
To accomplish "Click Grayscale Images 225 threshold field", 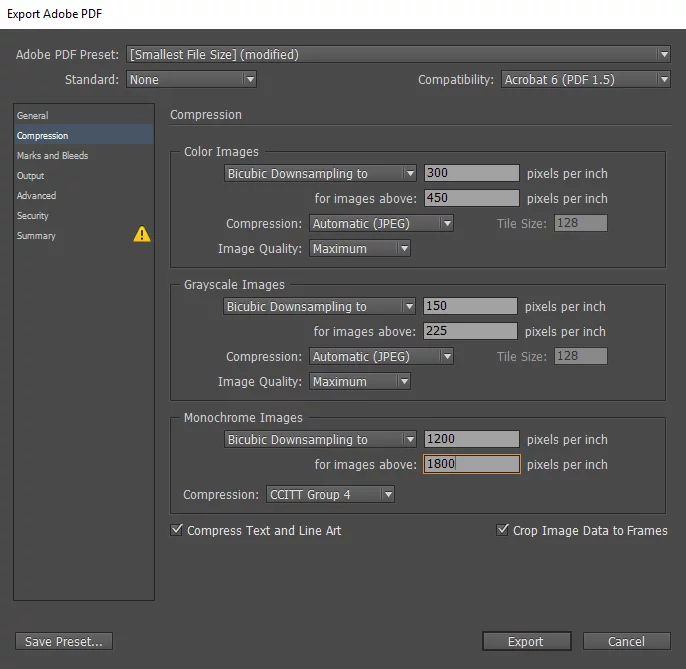I will pyautogui.click(x=470, y=331).
